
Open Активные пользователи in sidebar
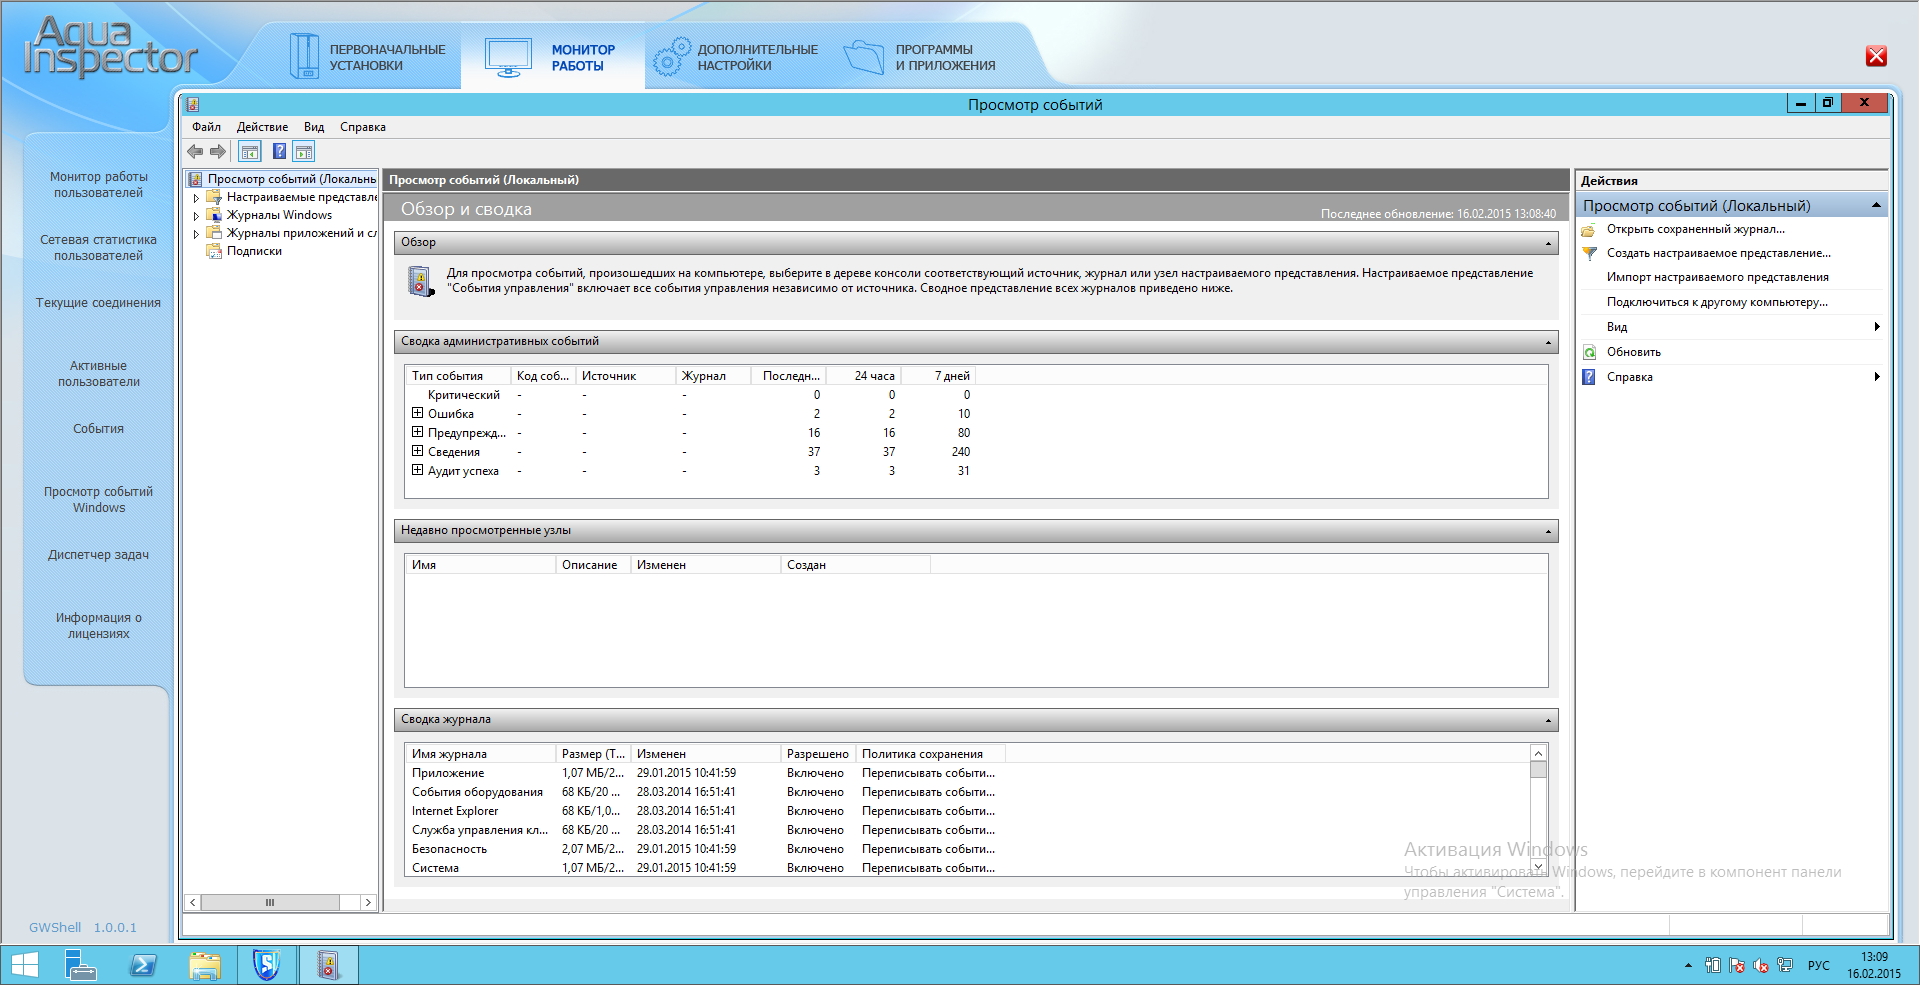pyautogui.click(x=99, y=374)
